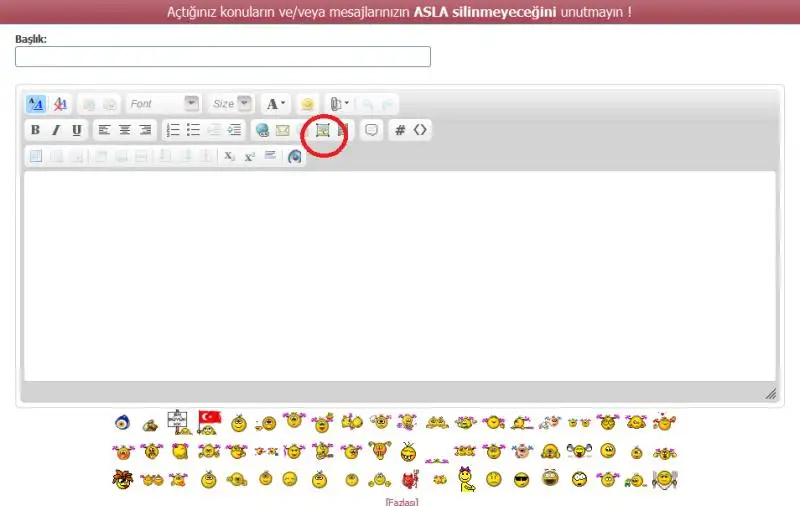Viewport: 800px width, 506px height.
Task: Open the smiley insert menu in the toolbar
Action: [x=308, y=104]
